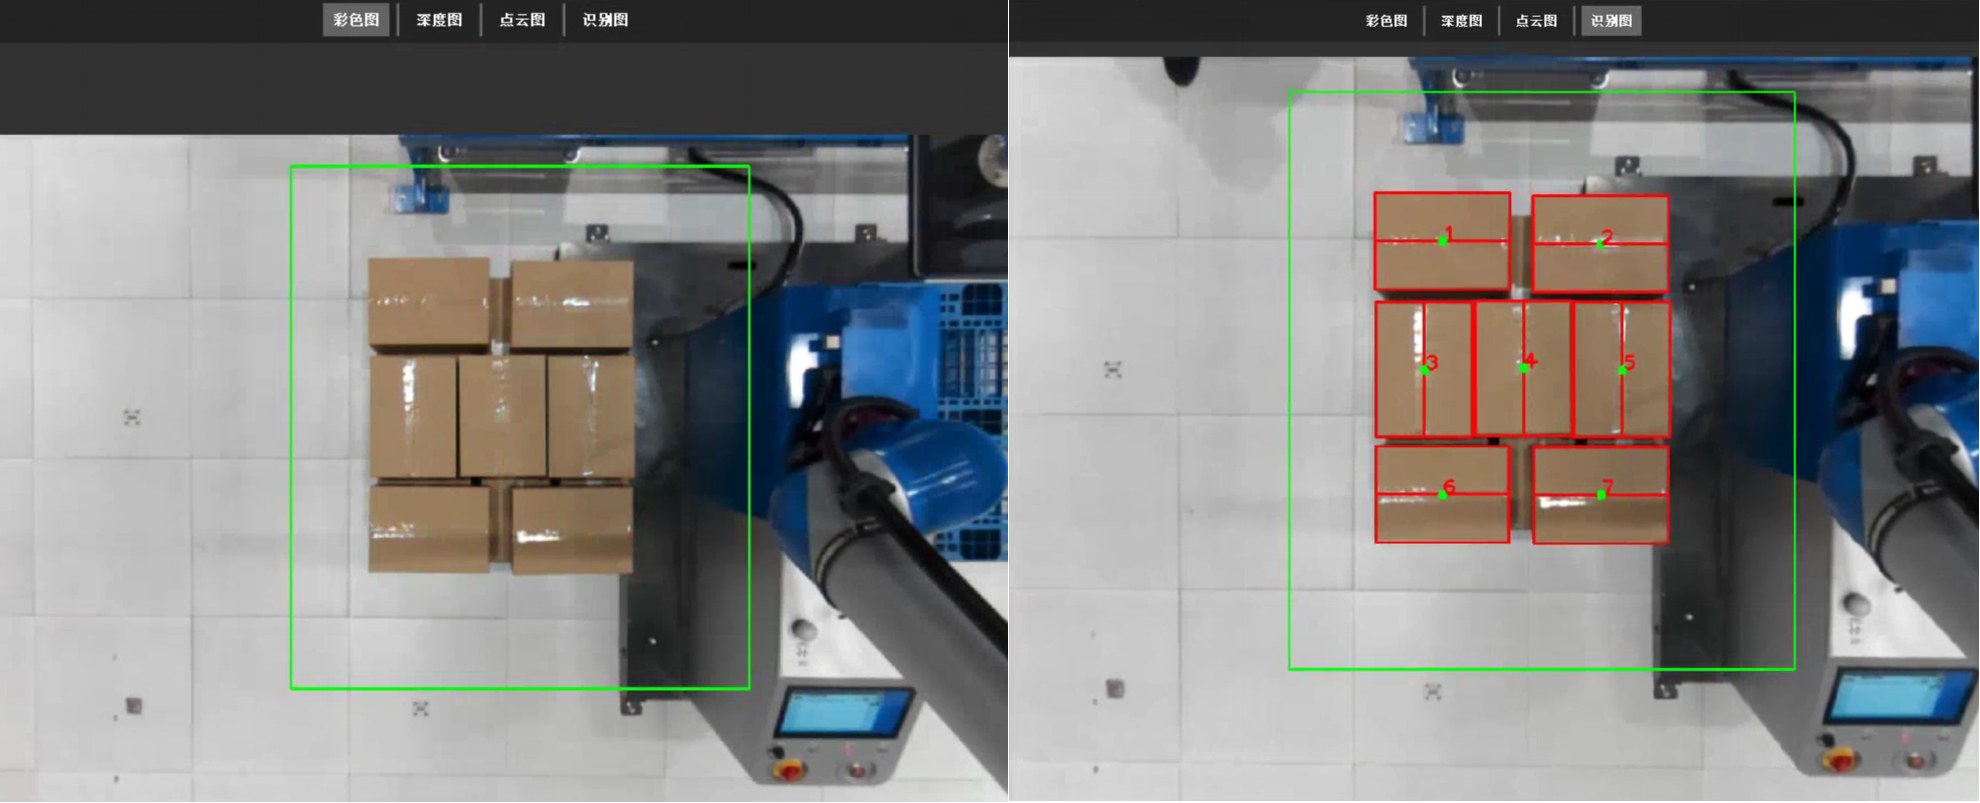Select the 点云图 tab in right panel
The width and height of the screenshot is (1980, 803).
(x=1536, y=21)
